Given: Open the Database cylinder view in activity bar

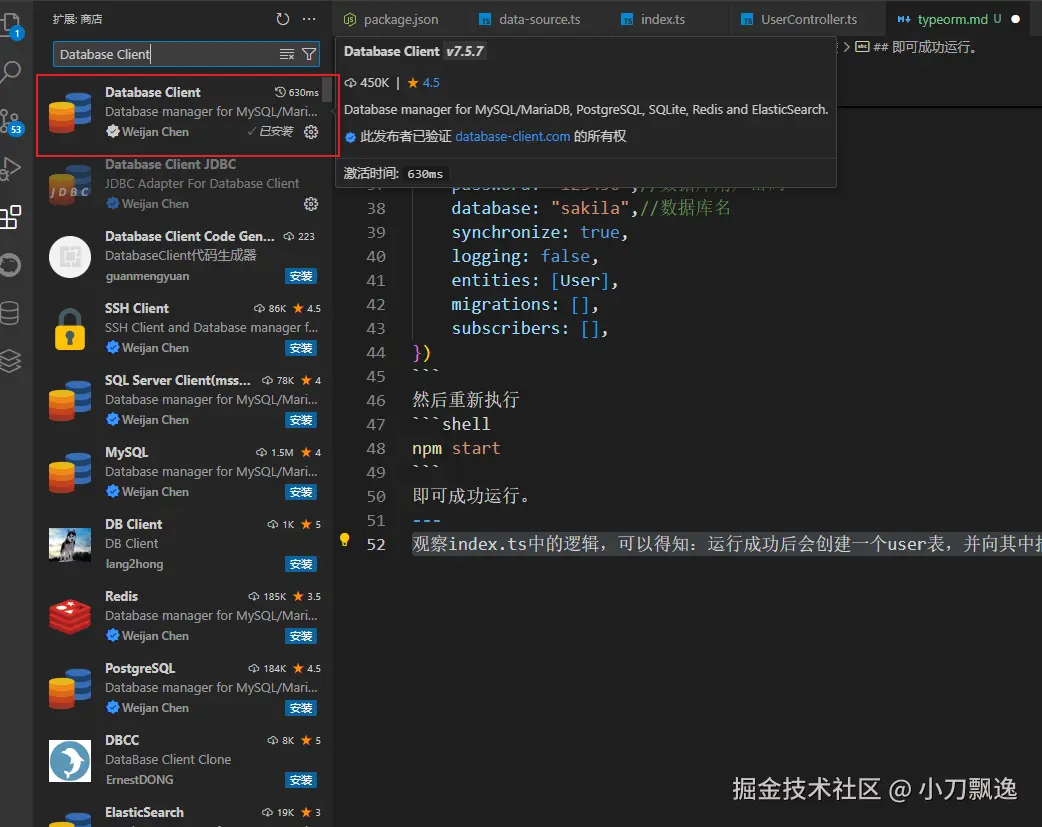Looking at the screenshot, I should (x=10, y=313).
